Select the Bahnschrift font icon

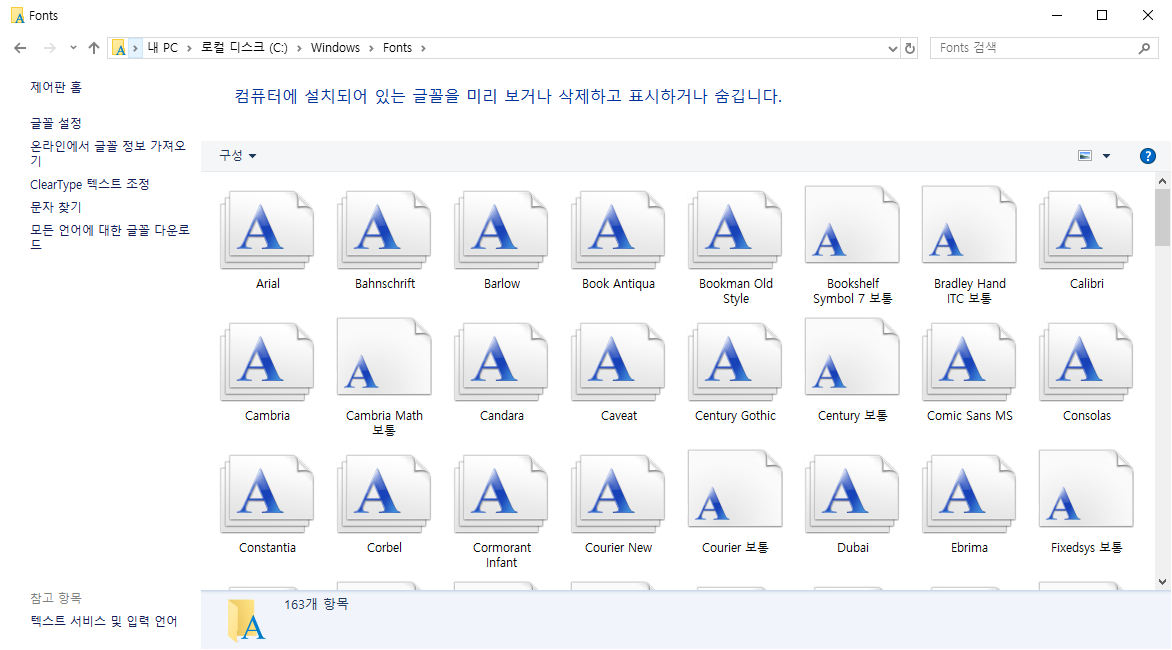(x=384, y=231)
